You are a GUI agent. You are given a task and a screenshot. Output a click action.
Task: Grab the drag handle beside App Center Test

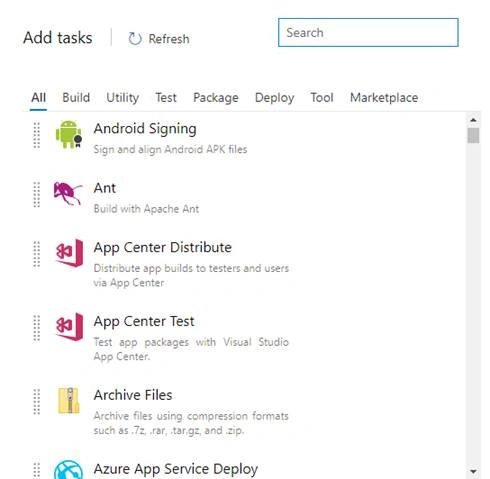pyautogui.click(x=37, y=328)
